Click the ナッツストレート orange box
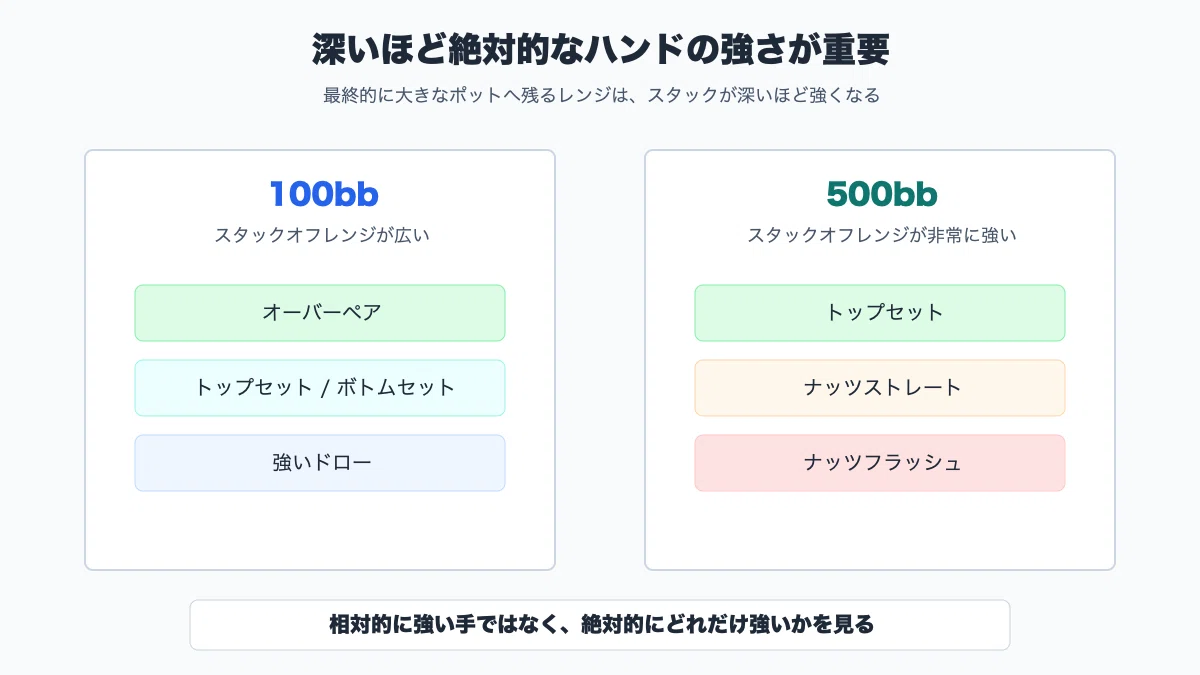Viewport: 1200px width, 675px height. coord(880,388)
